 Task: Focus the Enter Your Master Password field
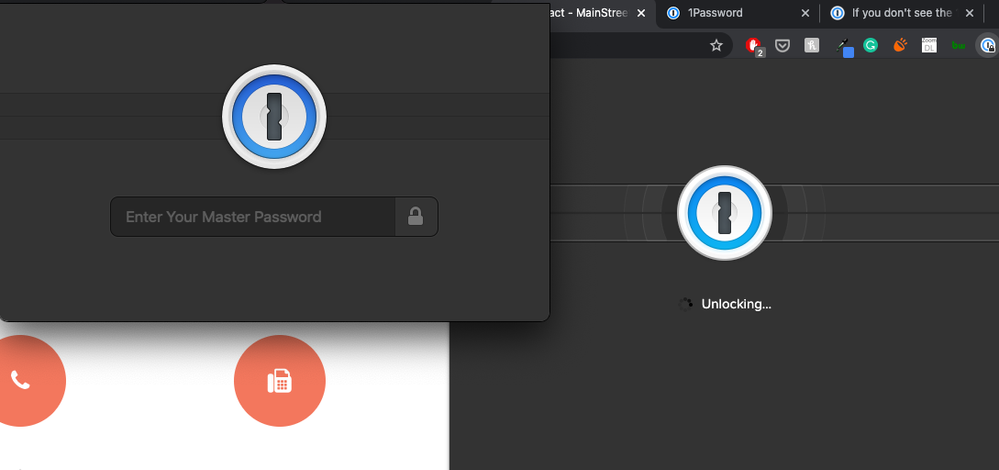click(x=254, y=216)
